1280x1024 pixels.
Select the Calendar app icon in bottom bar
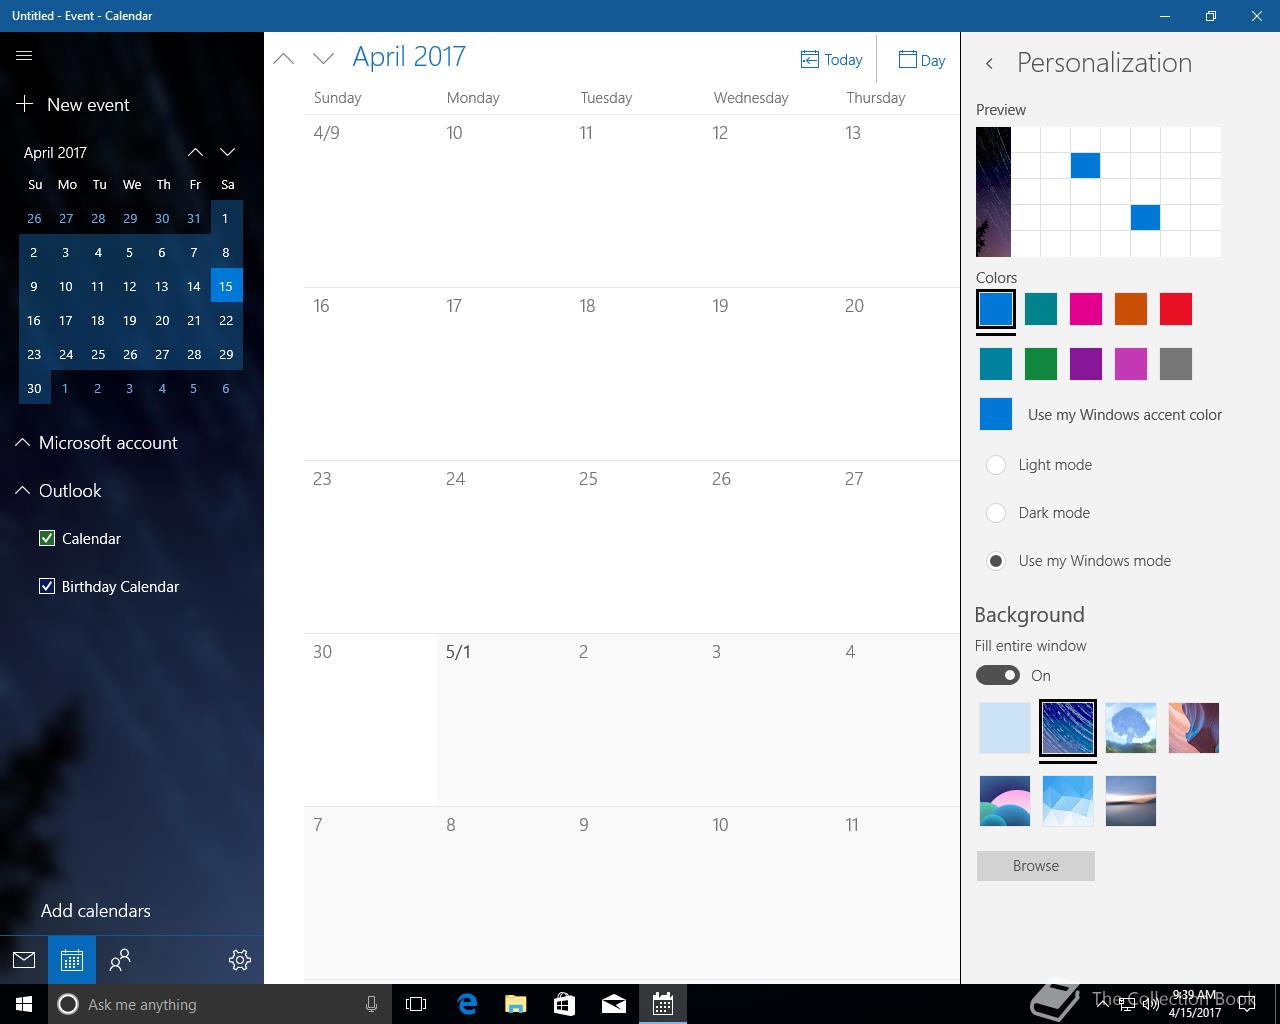[x=72, y=960]
